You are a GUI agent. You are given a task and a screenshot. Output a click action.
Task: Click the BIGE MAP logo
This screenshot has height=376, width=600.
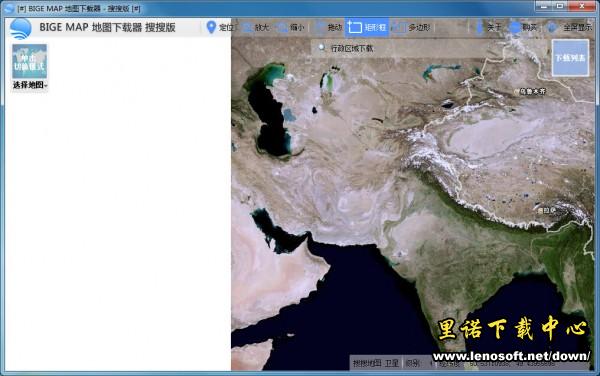tap(20, 28)
